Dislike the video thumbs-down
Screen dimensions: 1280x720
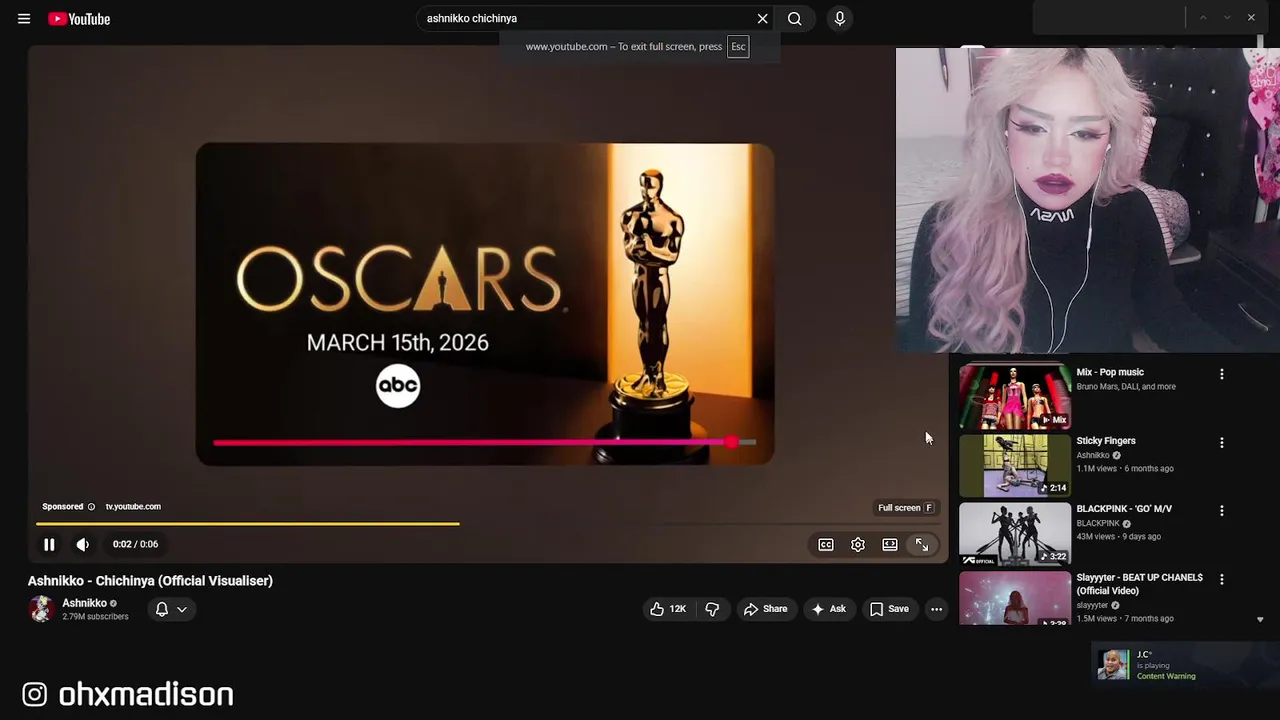[712, 609]
